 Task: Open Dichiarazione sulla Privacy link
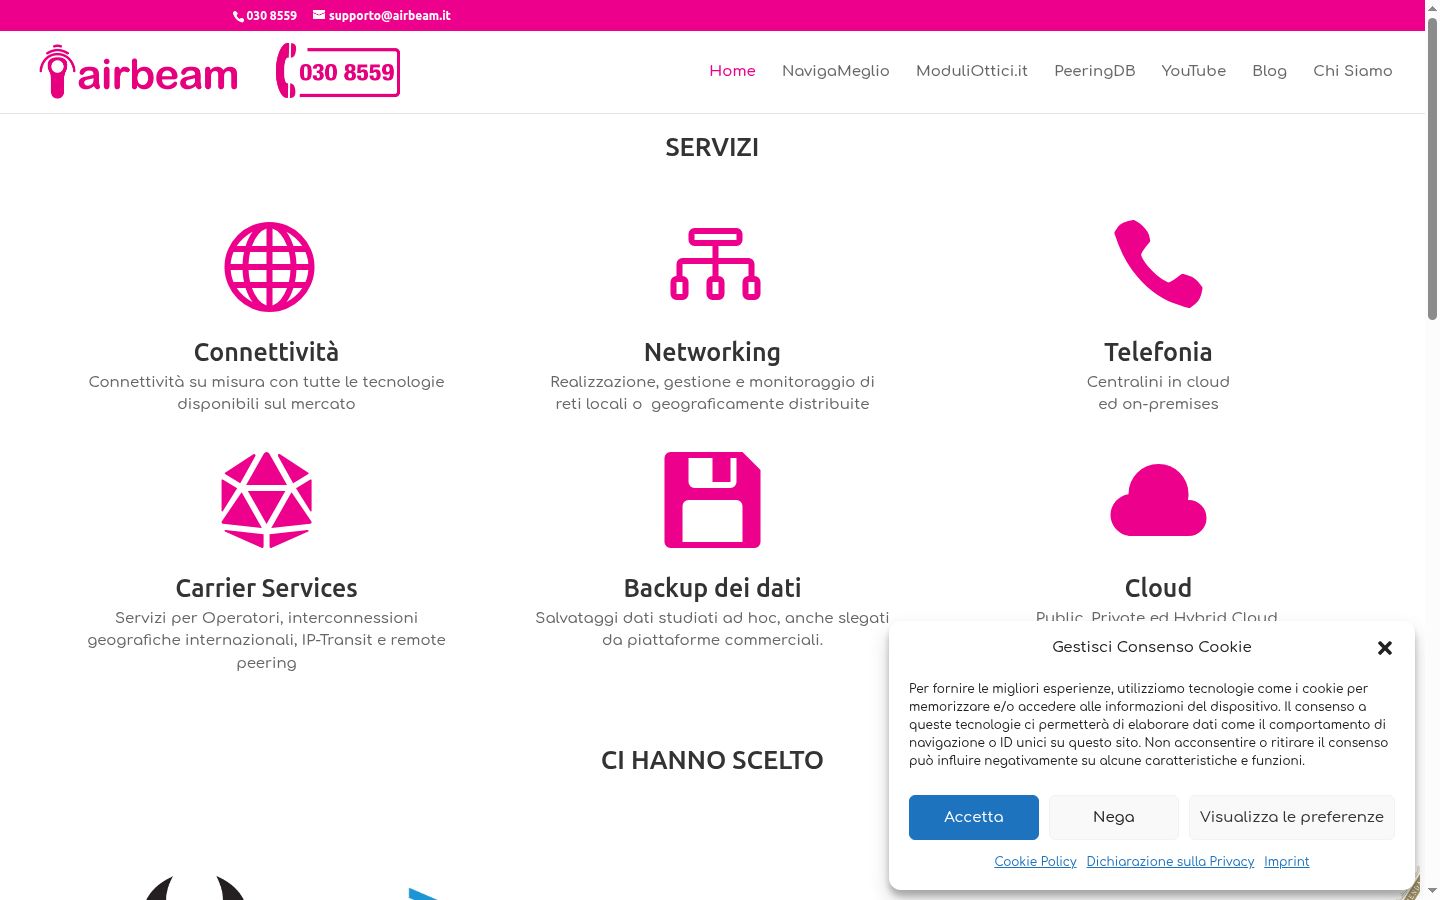(1170, 862)
